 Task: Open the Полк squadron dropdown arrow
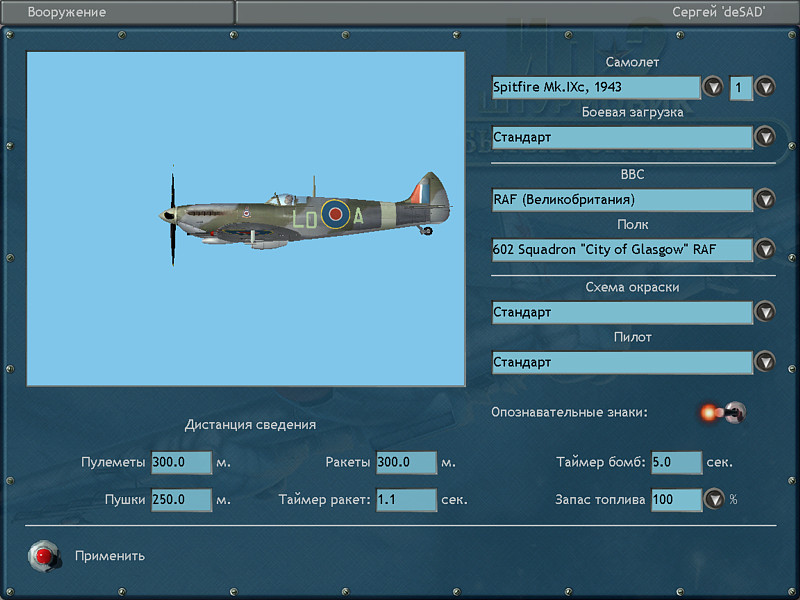click(765, 249)
